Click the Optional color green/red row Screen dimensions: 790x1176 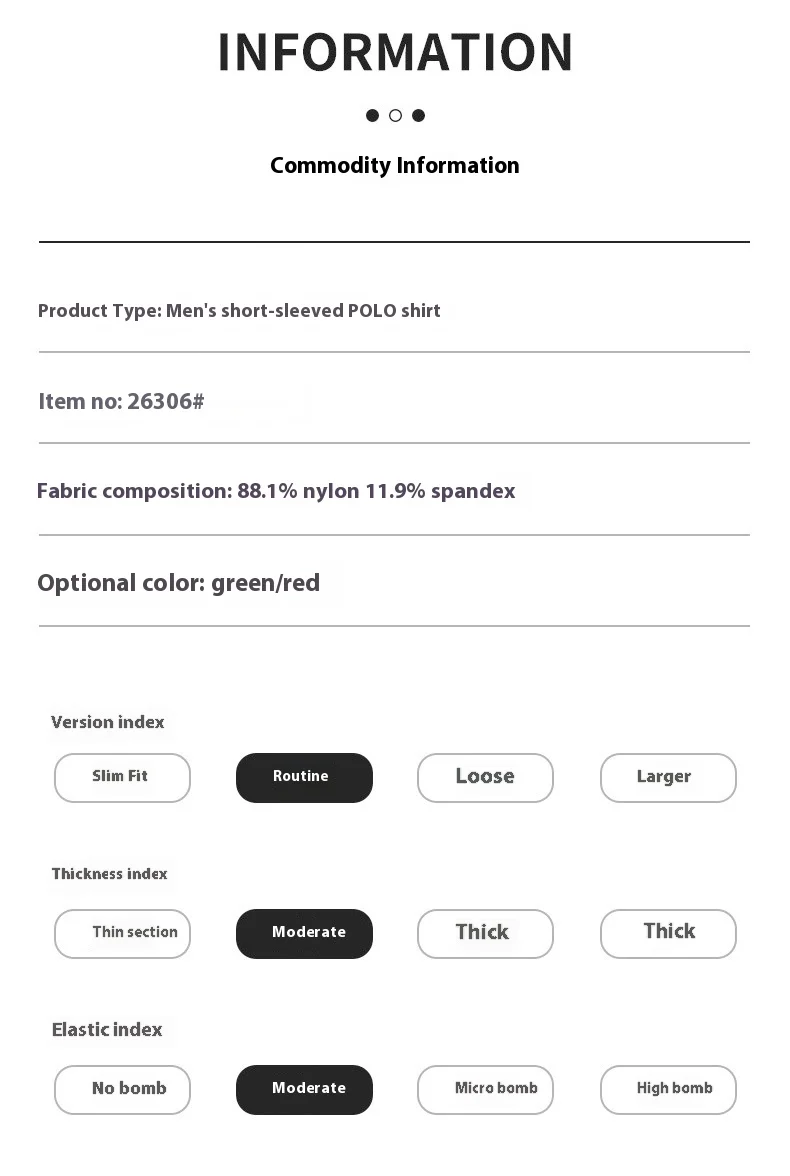pos(178,583)
